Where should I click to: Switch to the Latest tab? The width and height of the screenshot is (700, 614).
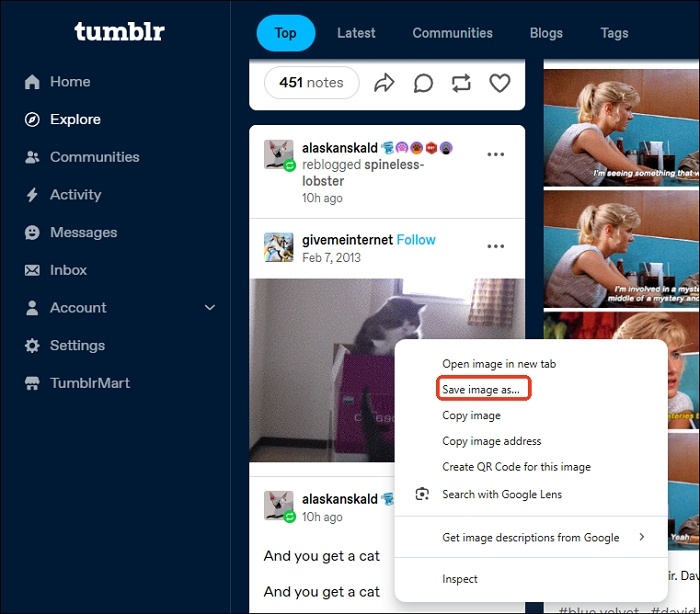(356, 33)
